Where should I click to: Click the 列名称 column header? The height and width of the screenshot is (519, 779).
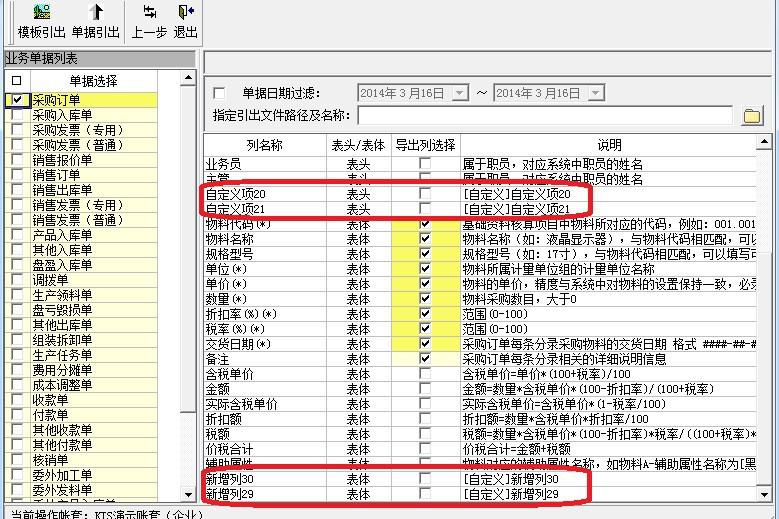pyautogui.click(x=264, y=145)
